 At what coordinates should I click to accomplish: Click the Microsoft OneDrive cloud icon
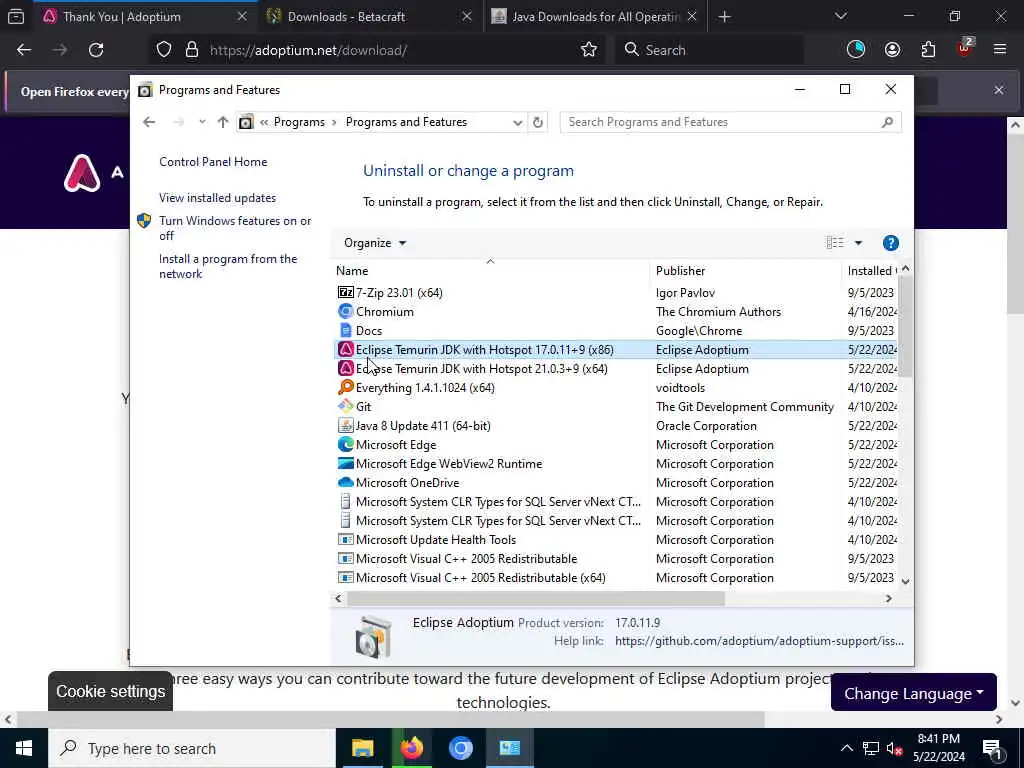[x=345, y=482]
